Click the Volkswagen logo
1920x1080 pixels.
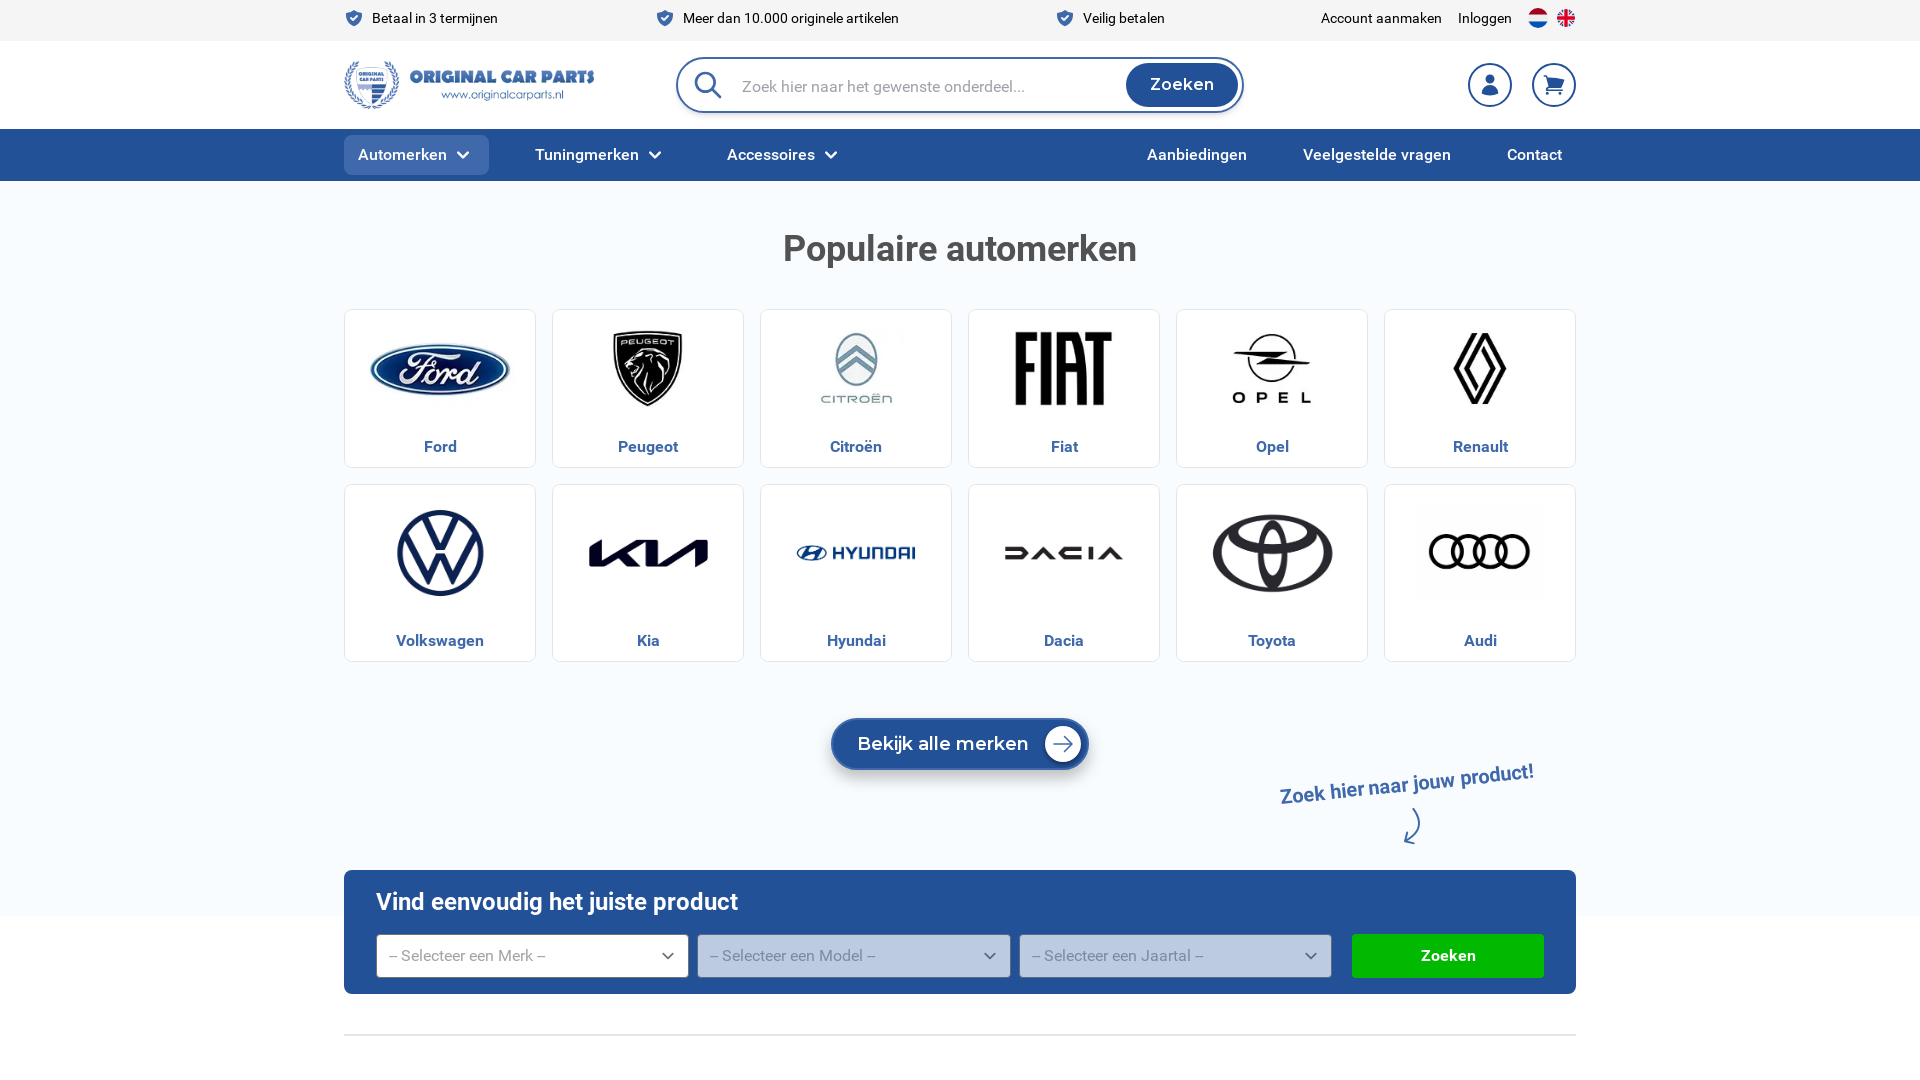pyautogui.click(x=440, y=553)
